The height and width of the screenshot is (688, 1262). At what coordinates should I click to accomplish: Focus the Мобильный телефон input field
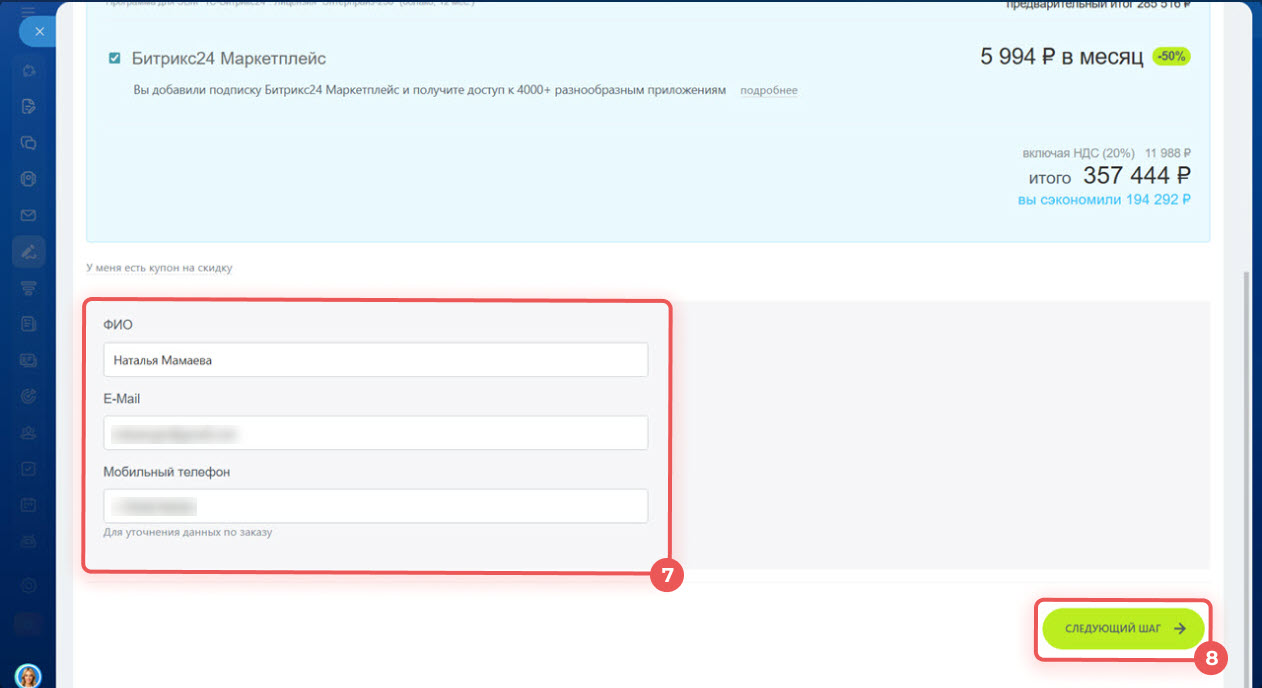pyautogui.click(x=375, y=506)
